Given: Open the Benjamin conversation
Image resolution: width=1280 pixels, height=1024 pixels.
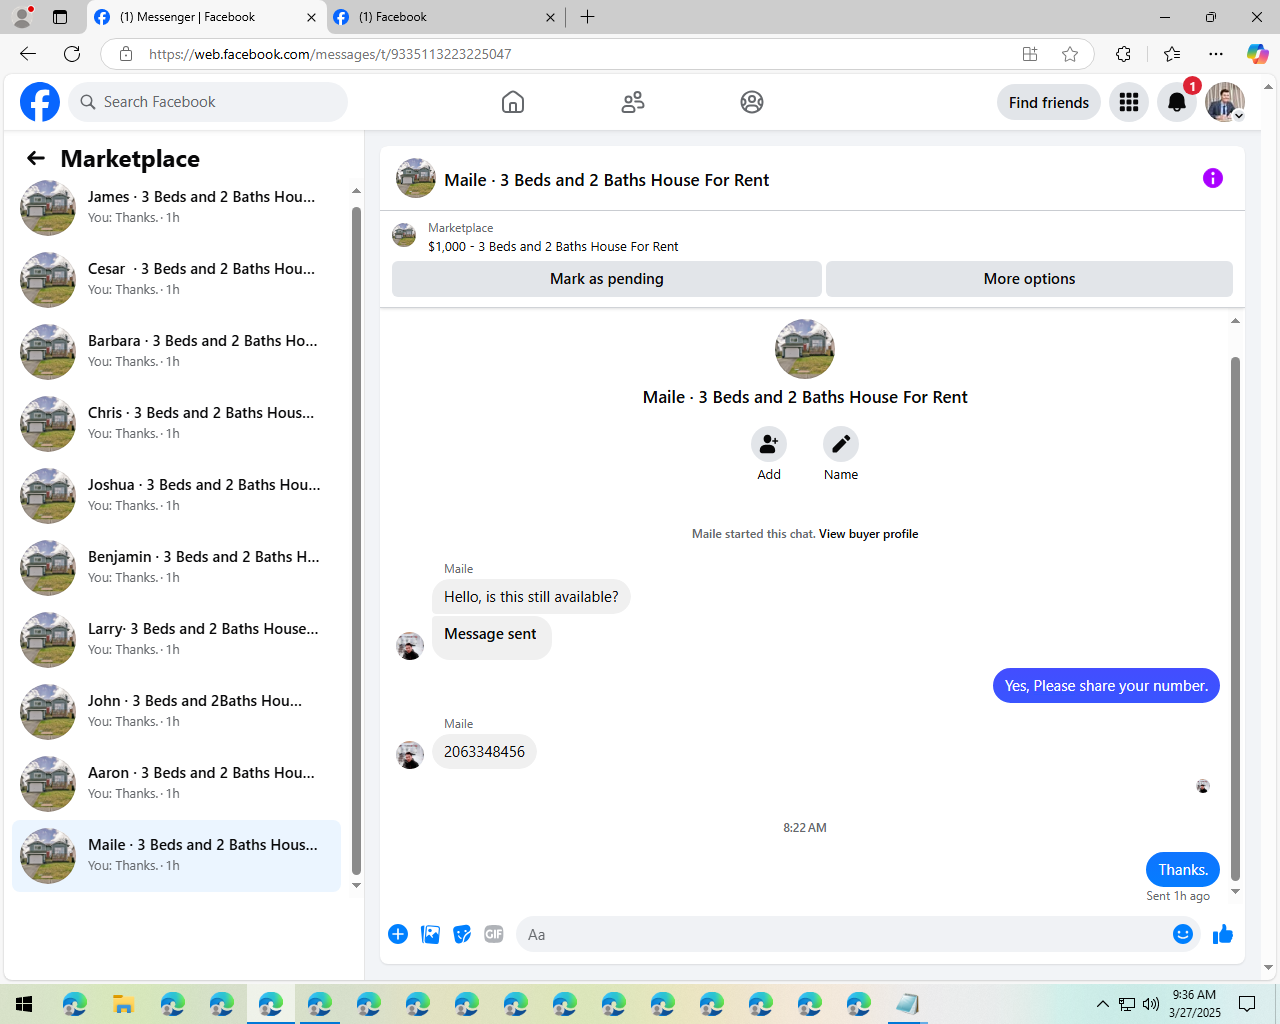Looking at the screenshot, I should tap(176, 567).
